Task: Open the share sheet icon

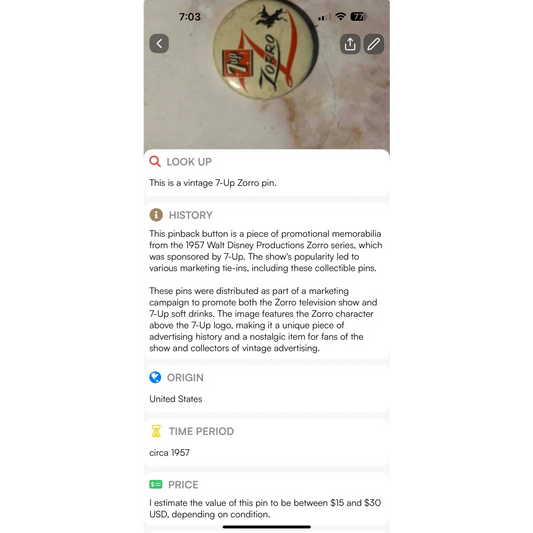Action: point(350,44)
